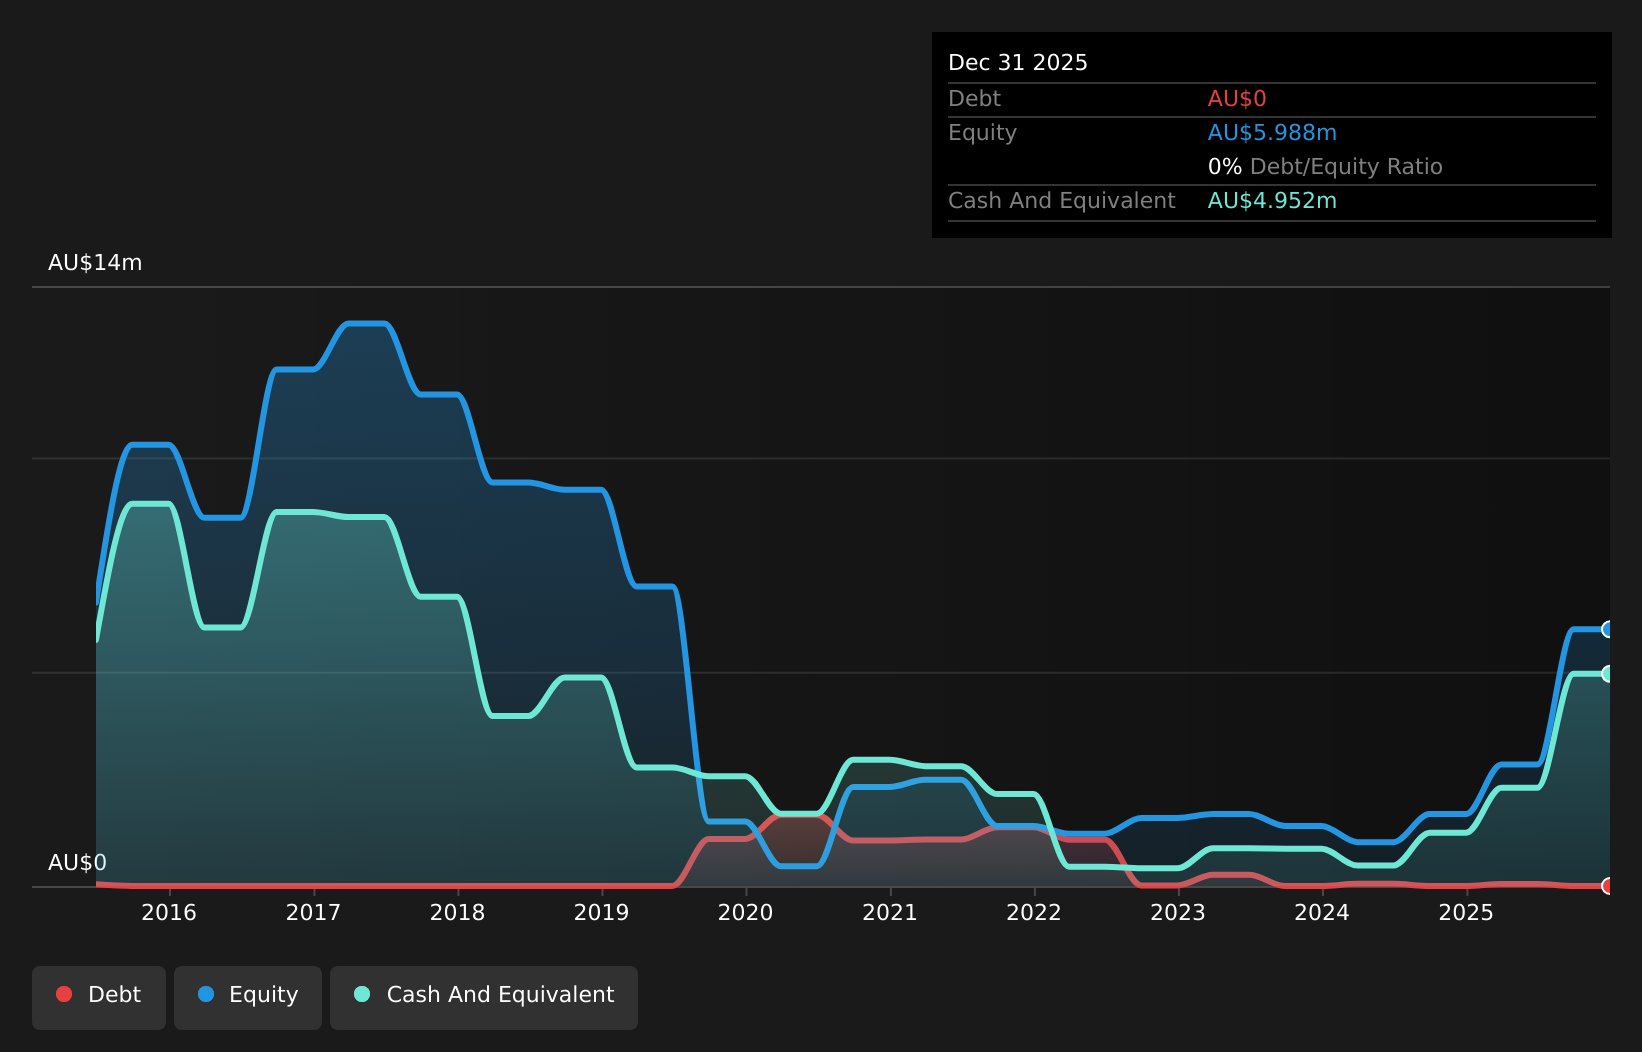
Task: Click the 2017 x-axis label
Action: (313, 912)
